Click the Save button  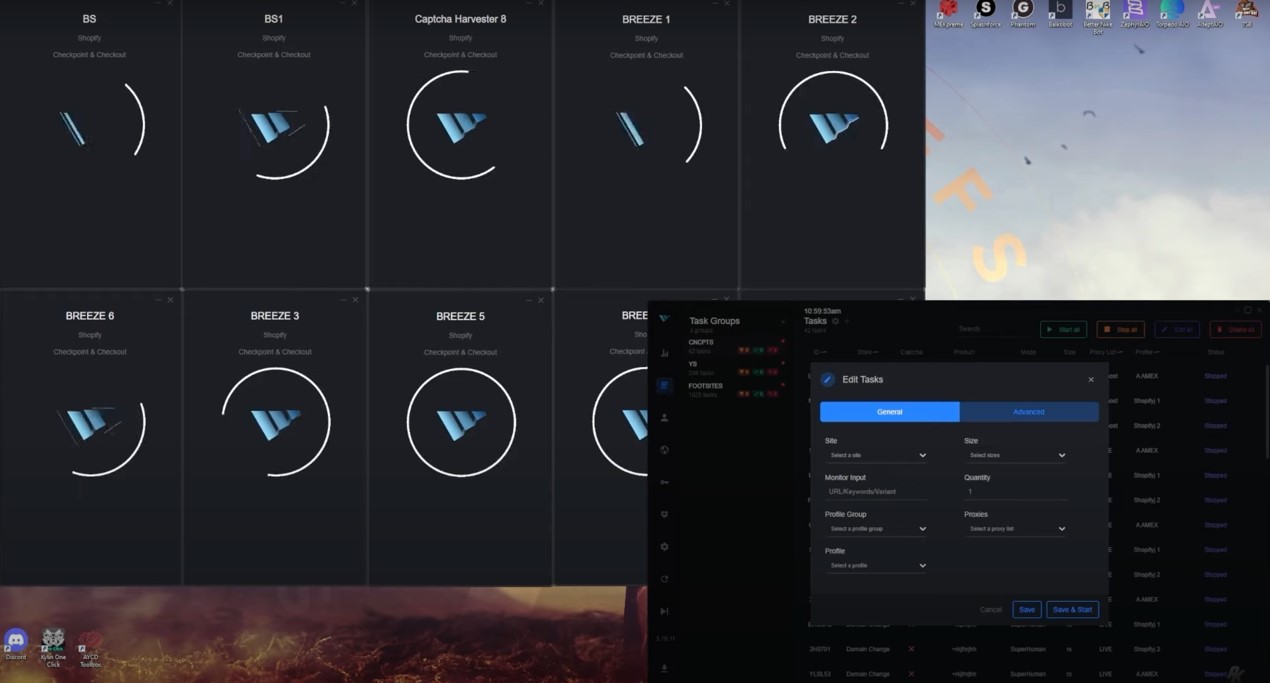tap(1027, 610)
